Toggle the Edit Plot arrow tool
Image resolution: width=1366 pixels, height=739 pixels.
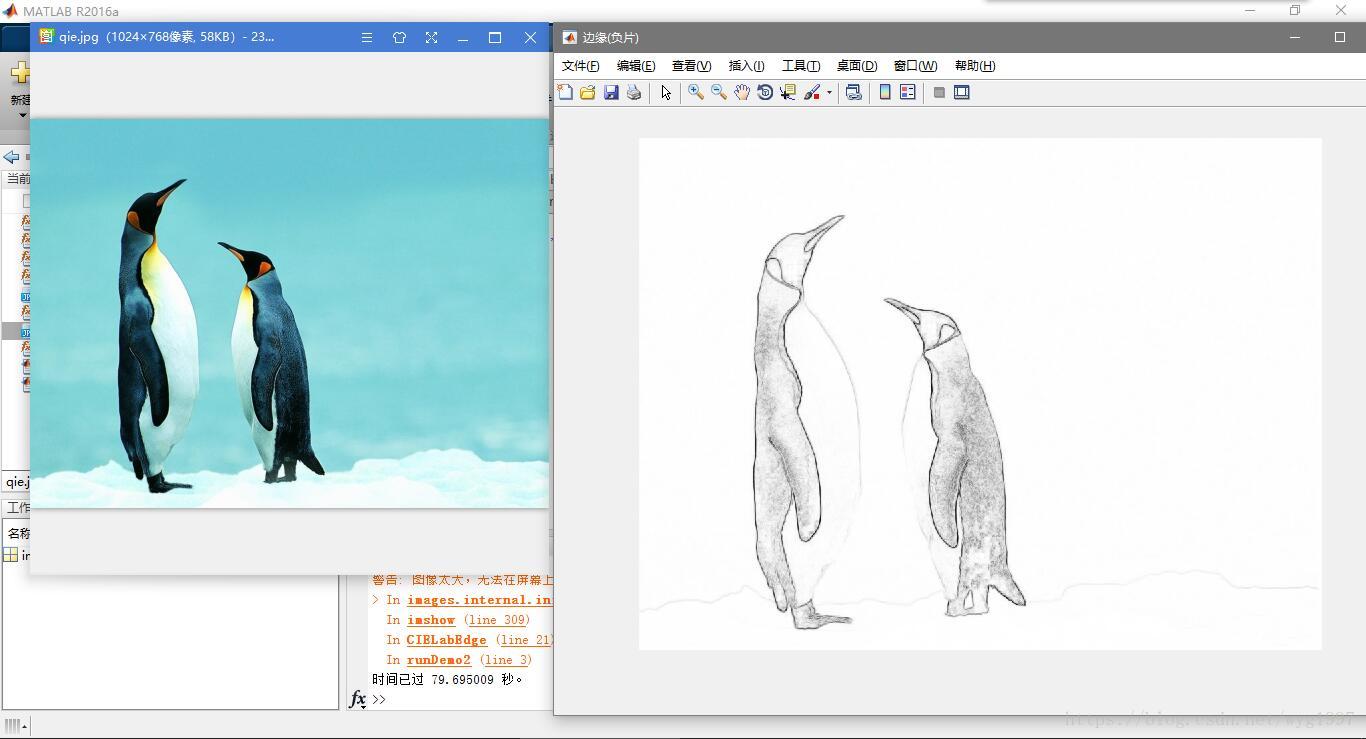click(666, 92)
